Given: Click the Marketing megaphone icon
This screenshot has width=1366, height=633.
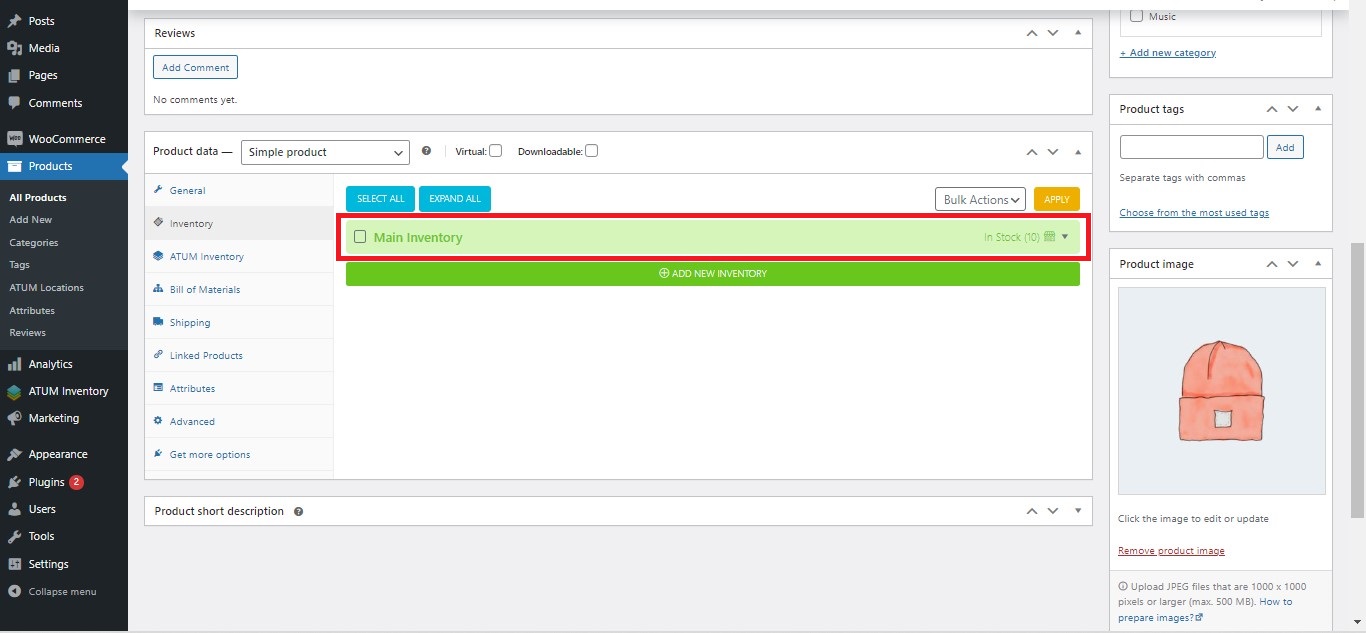Looking at the screenshot, I should 14,418.
